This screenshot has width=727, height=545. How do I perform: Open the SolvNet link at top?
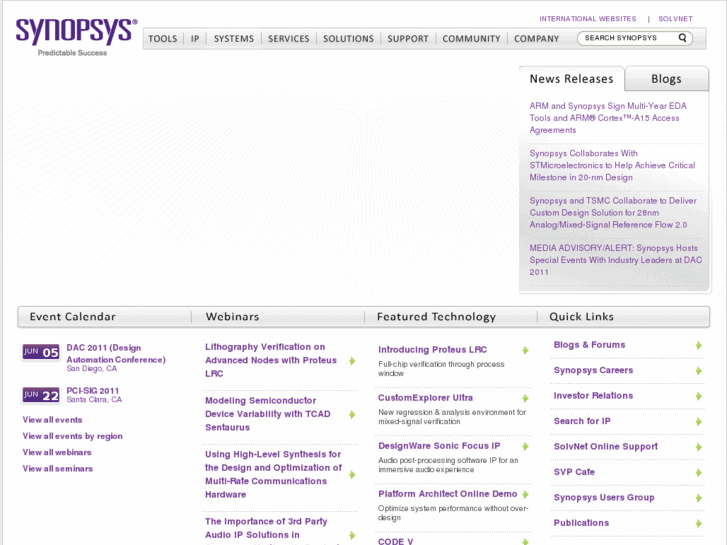[x=675, y=19]
